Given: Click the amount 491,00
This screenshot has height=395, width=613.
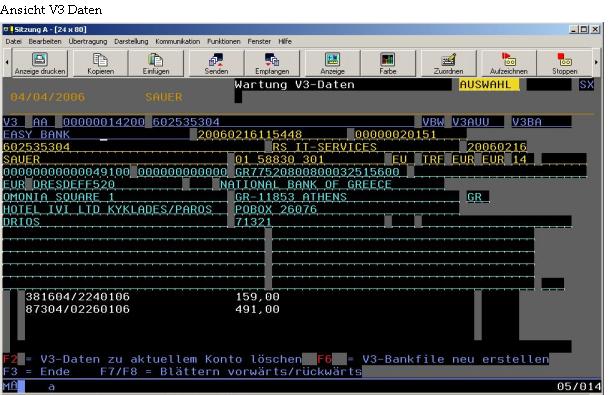Looking at the screenshot, I should pos(257,309).
